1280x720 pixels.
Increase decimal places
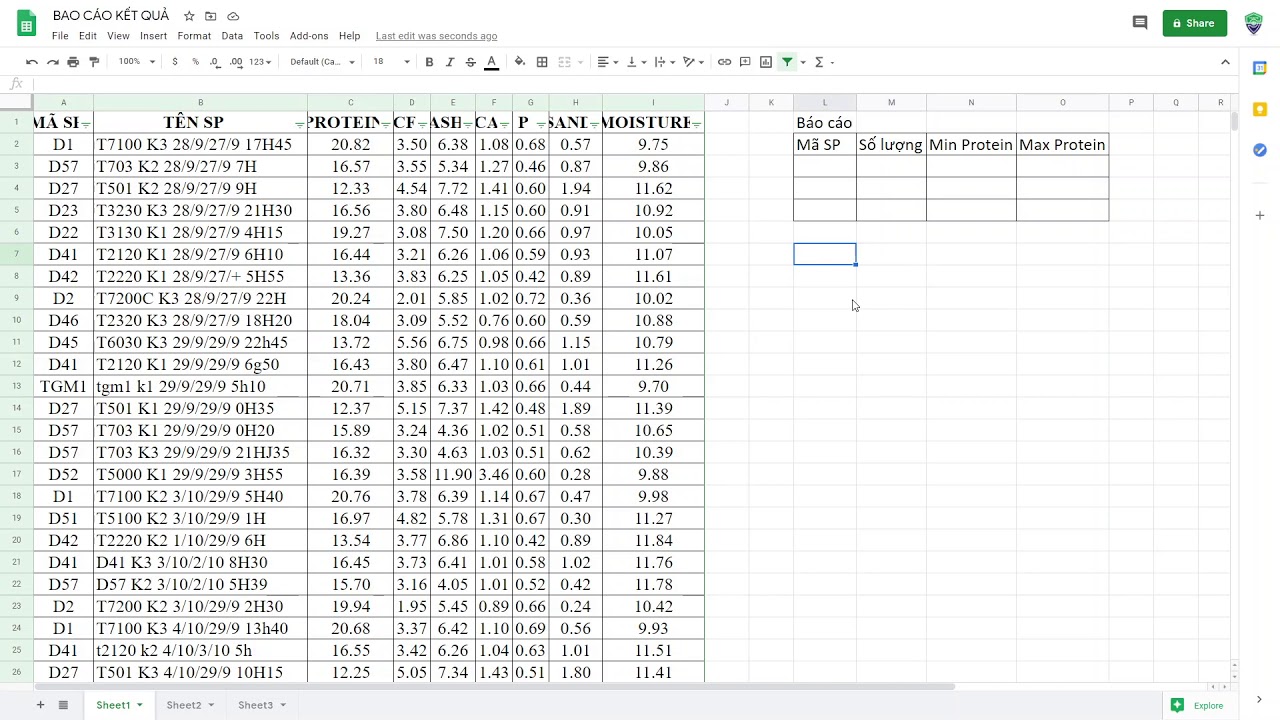click(x=236, y=62)
